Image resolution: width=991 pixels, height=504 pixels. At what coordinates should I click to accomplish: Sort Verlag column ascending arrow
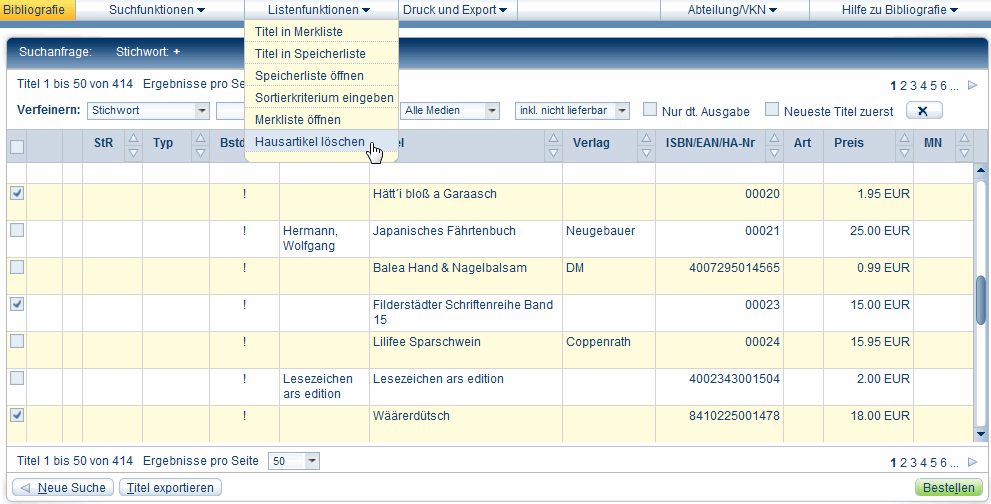tap(646, 138)
